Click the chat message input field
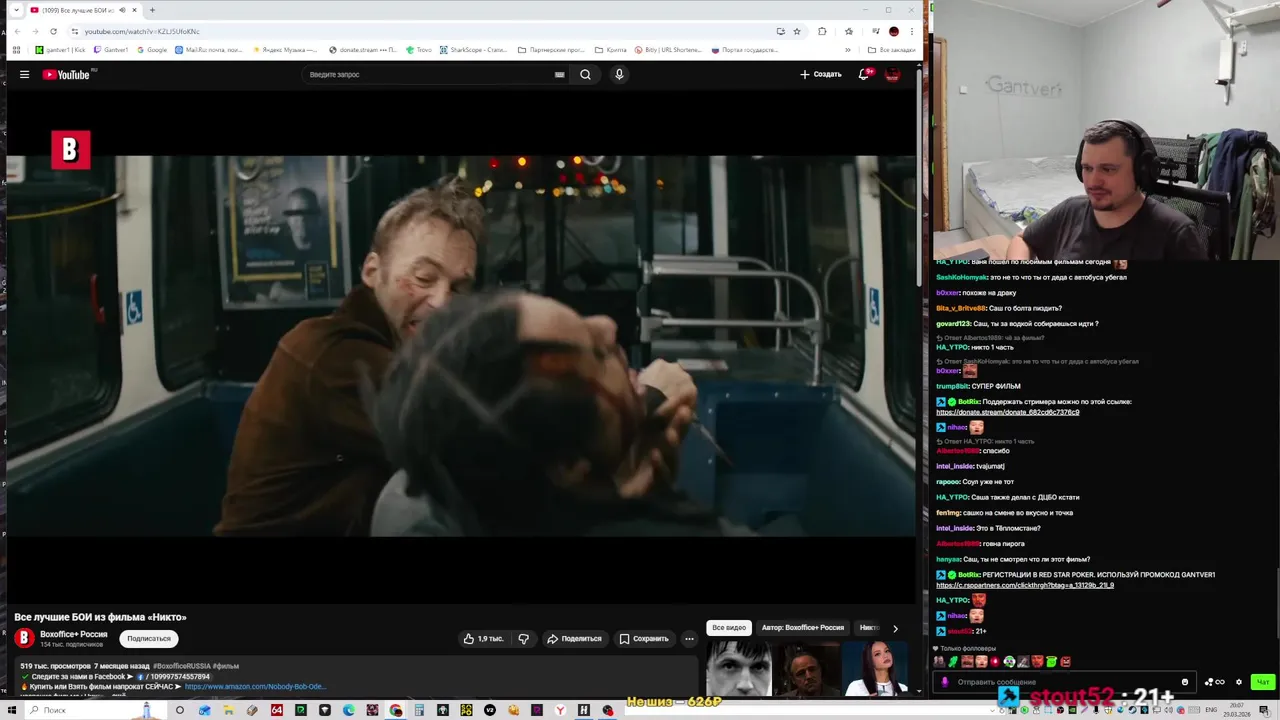 (x=1065, y=682)
